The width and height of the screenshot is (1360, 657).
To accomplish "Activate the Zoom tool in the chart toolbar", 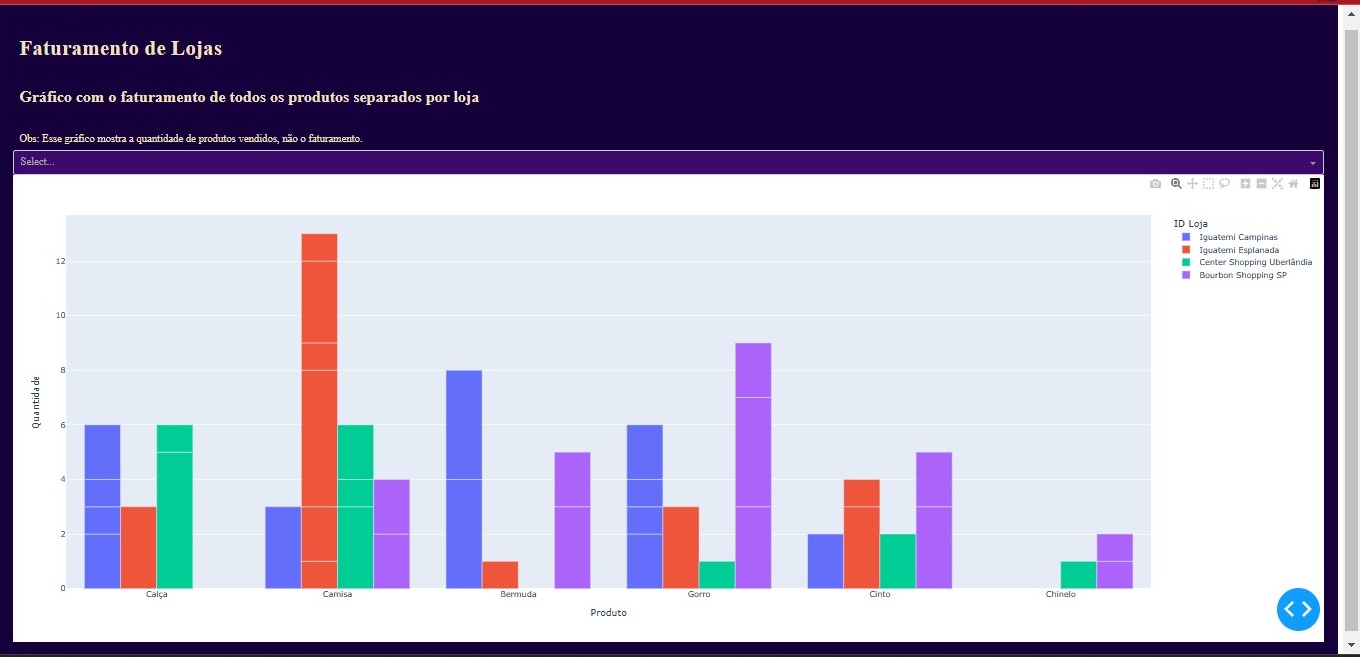I will tap(1175, 183).
